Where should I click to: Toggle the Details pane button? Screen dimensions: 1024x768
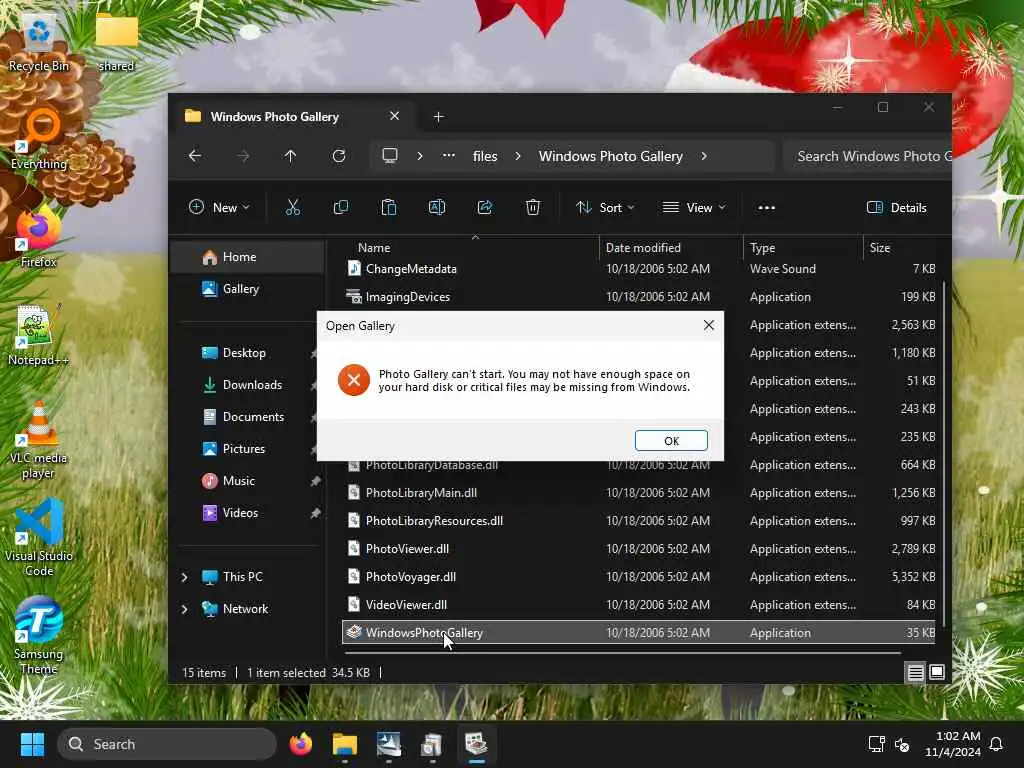pos(897,208)
